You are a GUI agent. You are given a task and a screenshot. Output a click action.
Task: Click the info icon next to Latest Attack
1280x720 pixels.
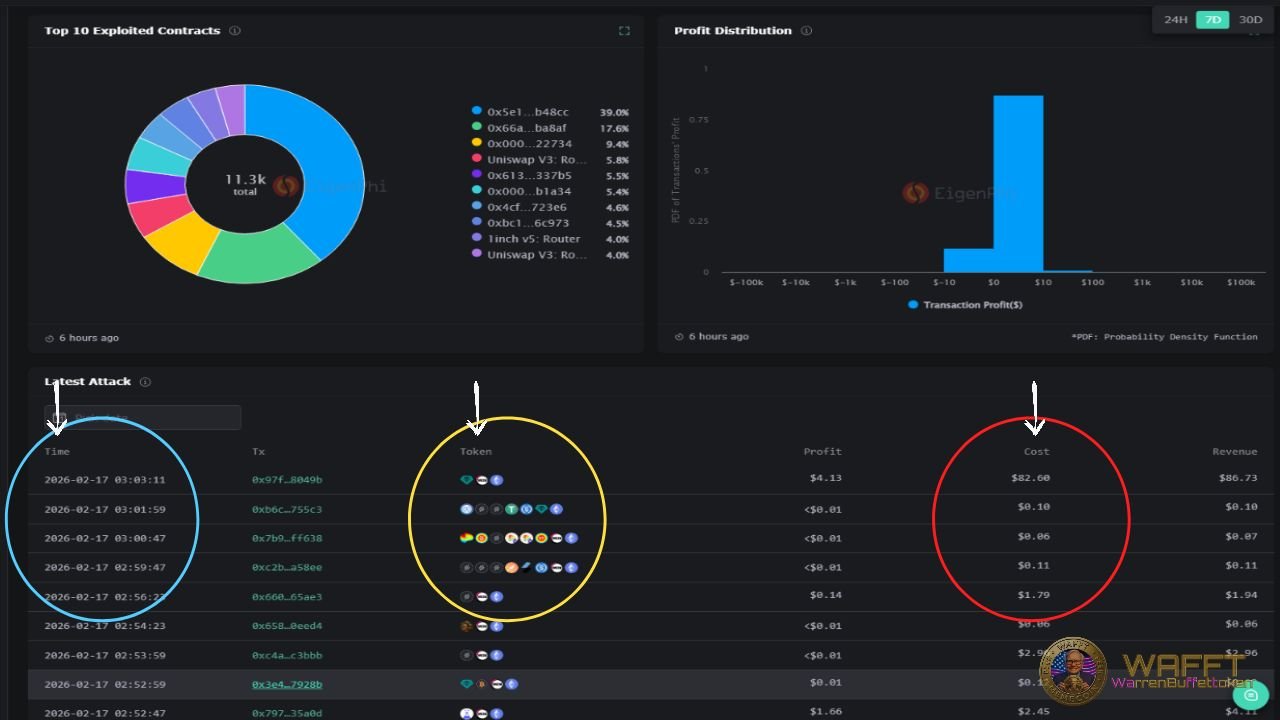pos(146,381)
